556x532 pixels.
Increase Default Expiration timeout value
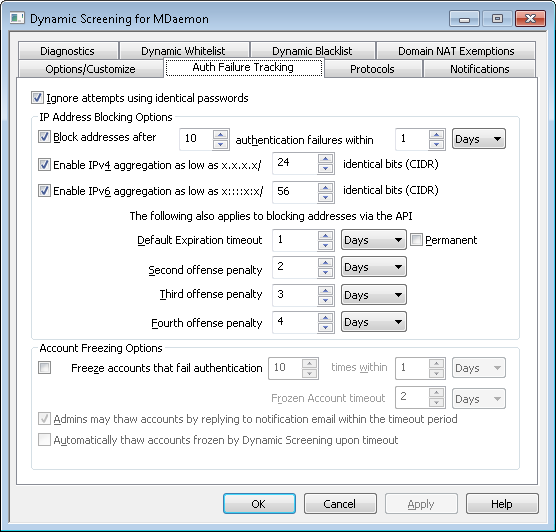click(x=326, y=235)
